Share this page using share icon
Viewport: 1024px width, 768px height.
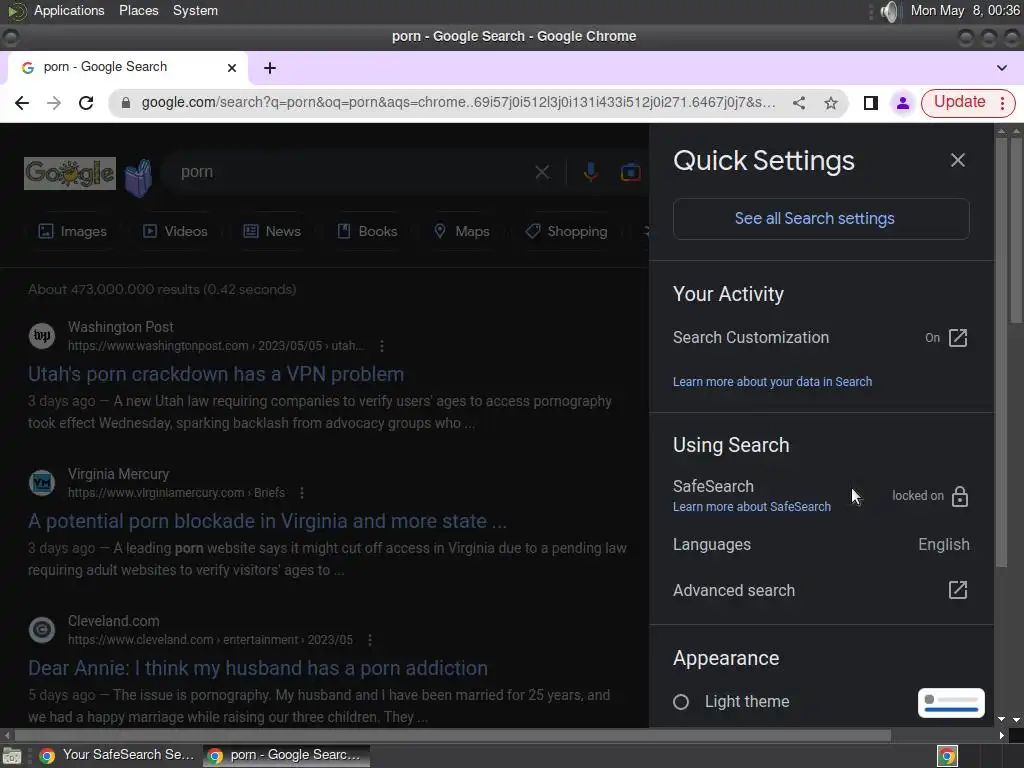click(x=799, y=103)
